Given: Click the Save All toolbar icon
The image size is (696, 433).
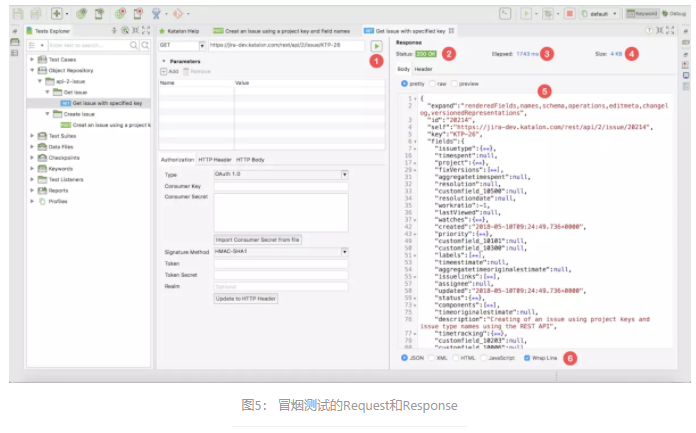Looking at the screenshot, I should point(36,14).
